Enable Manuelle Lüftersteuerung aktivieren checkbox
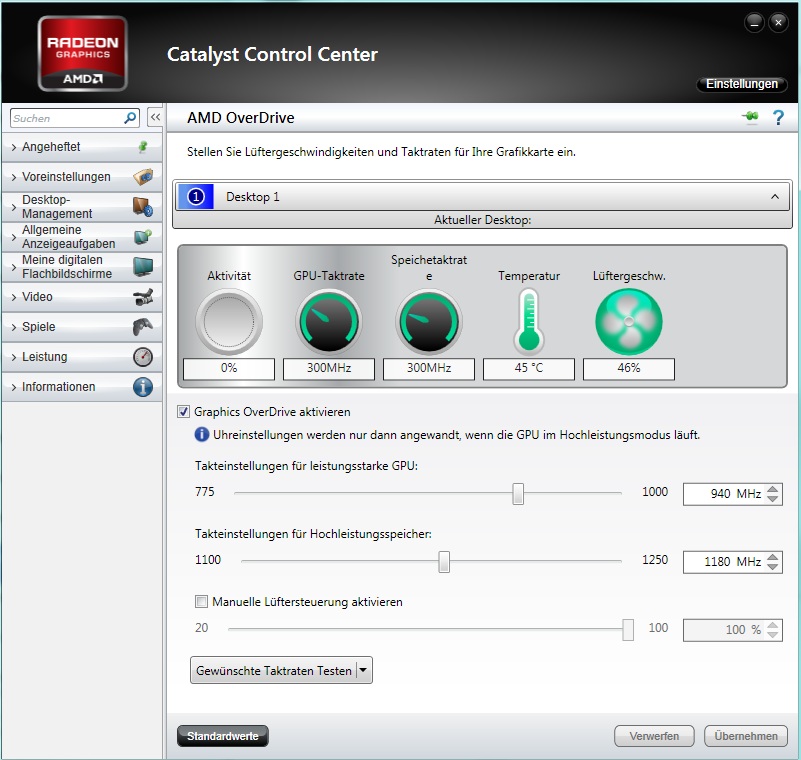The image size is (801, 760). pos(201,602)
